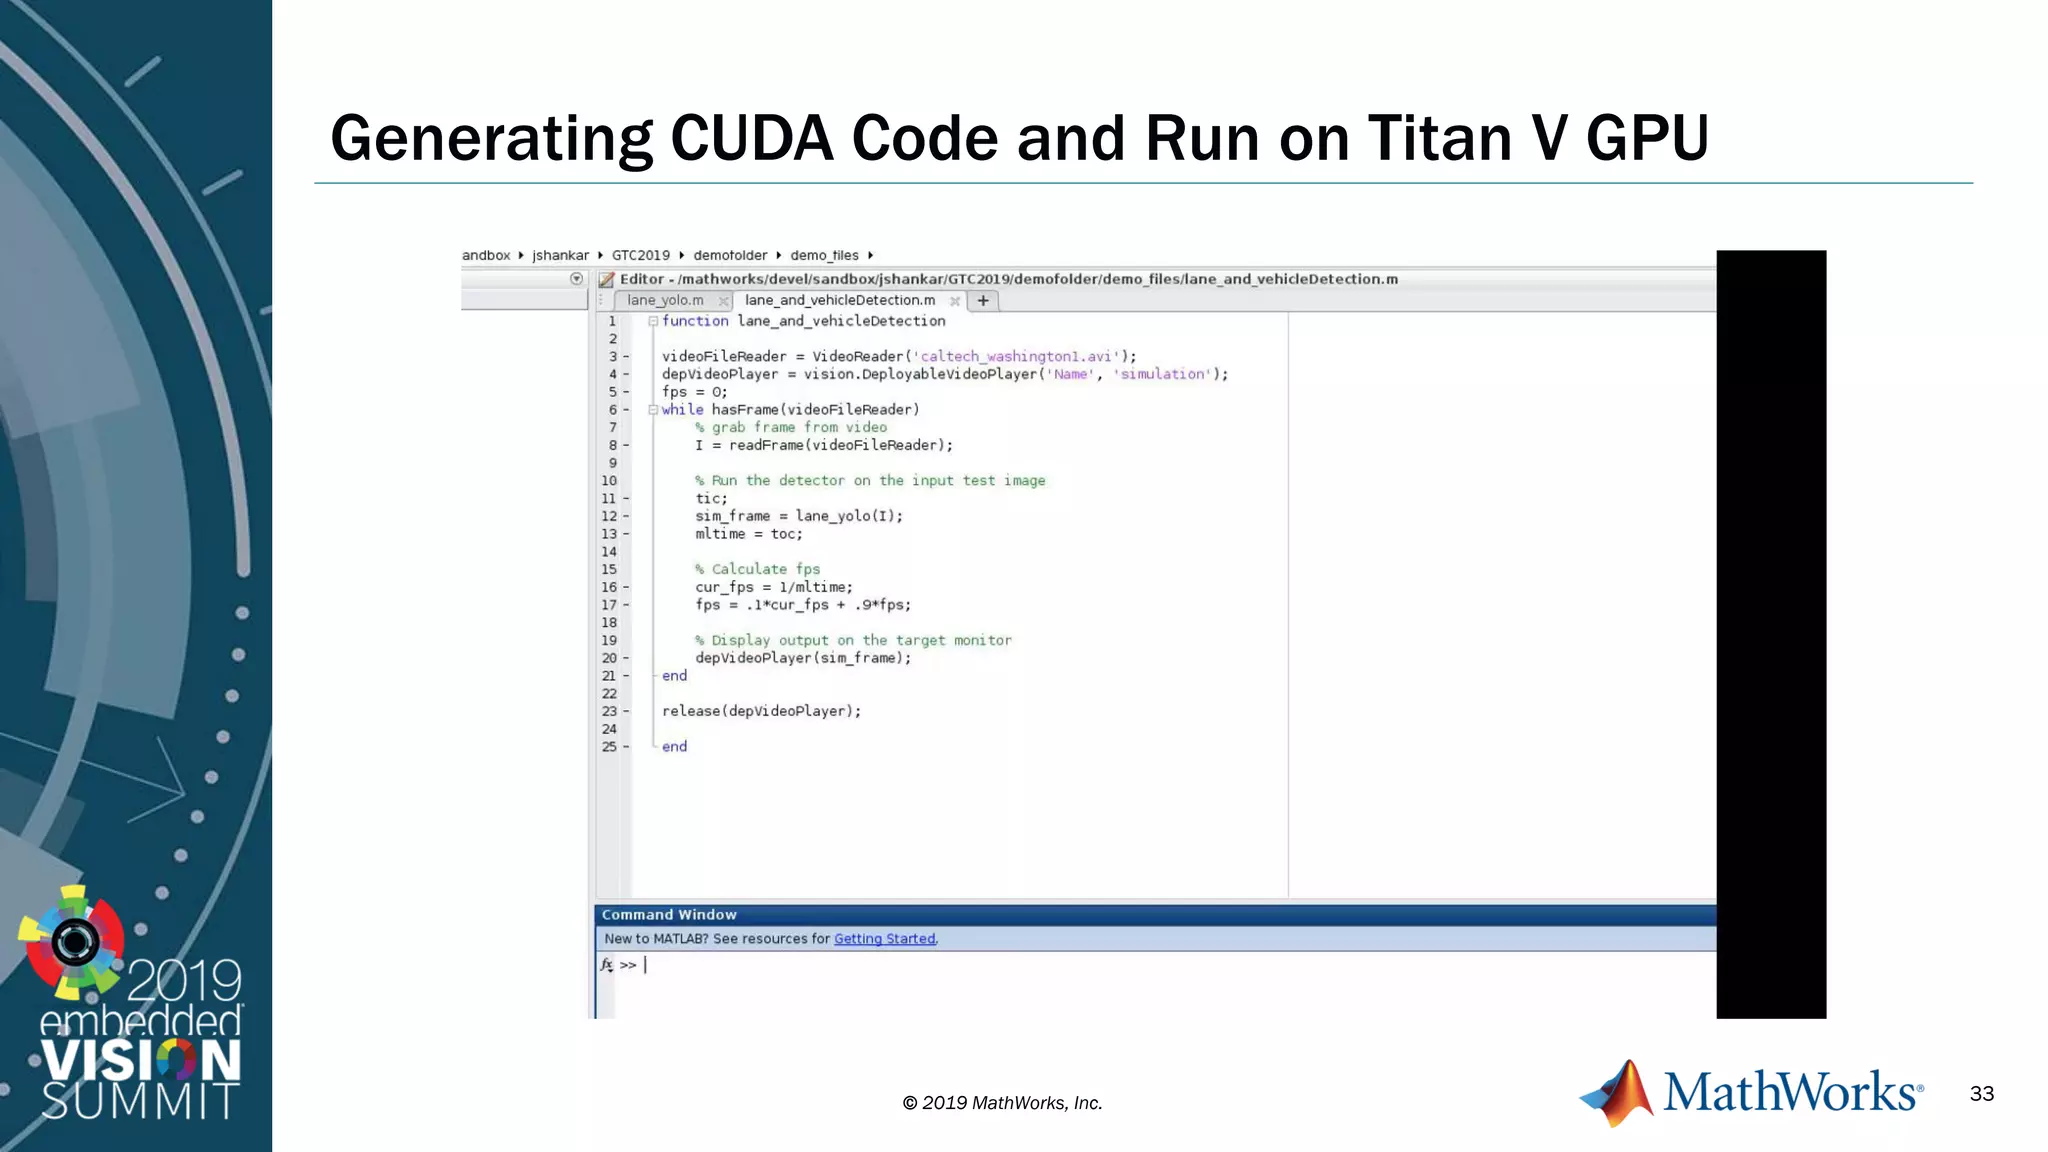
Task: Click the editor tab bar drag grip
Action: [x=601, y=300]
